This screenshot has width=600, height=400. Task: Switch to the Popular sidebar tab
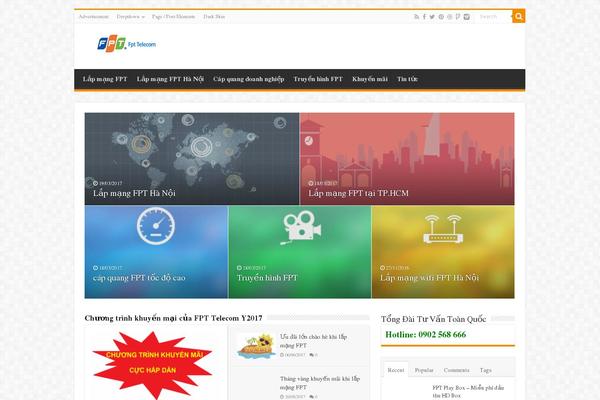click(424, 370)
